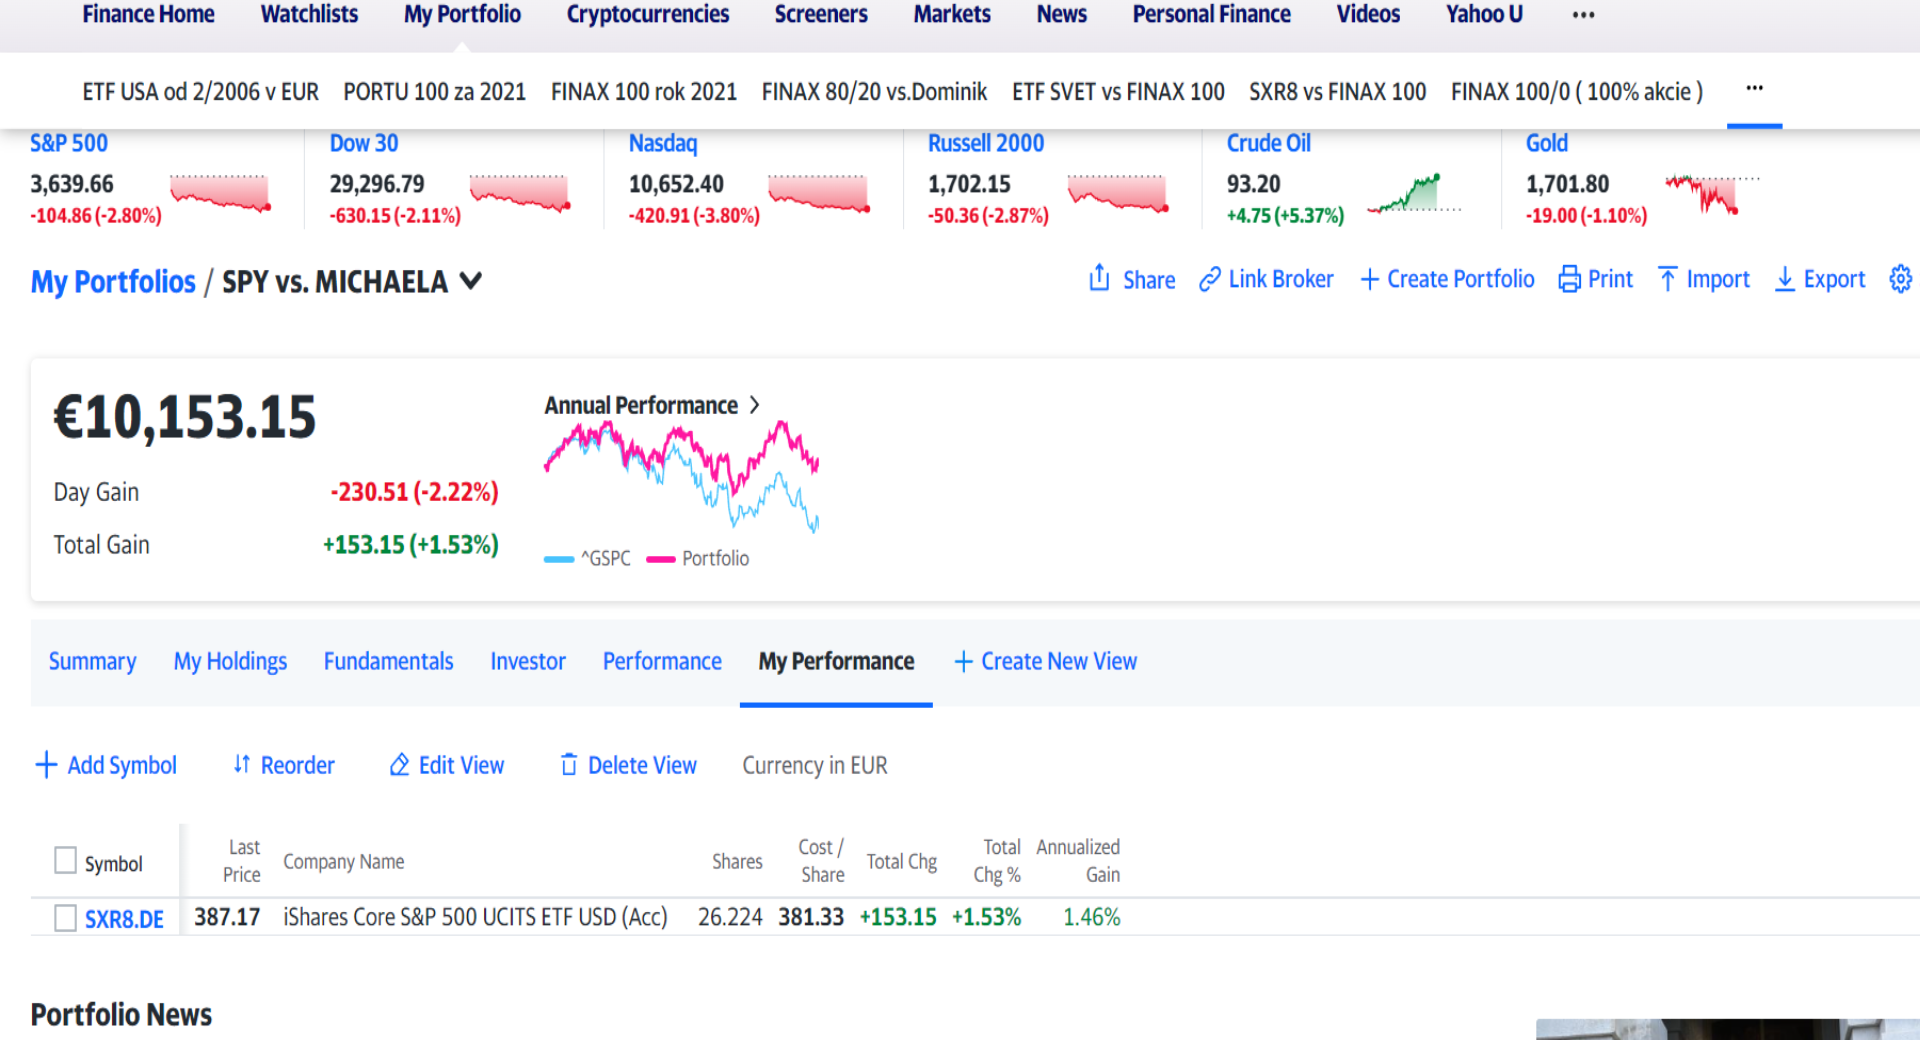Sort by the Shares column header

tap(737, 861)
